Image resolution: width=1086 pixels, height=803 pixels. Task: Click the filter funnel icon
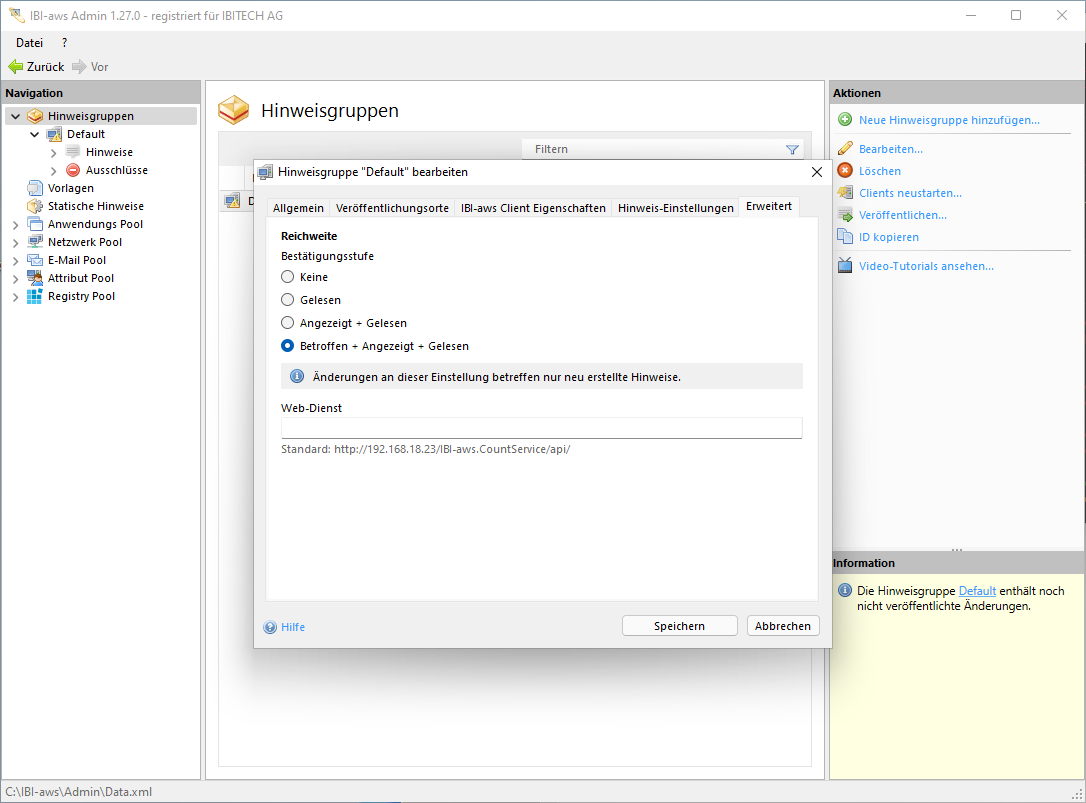(x=792, y=150)
